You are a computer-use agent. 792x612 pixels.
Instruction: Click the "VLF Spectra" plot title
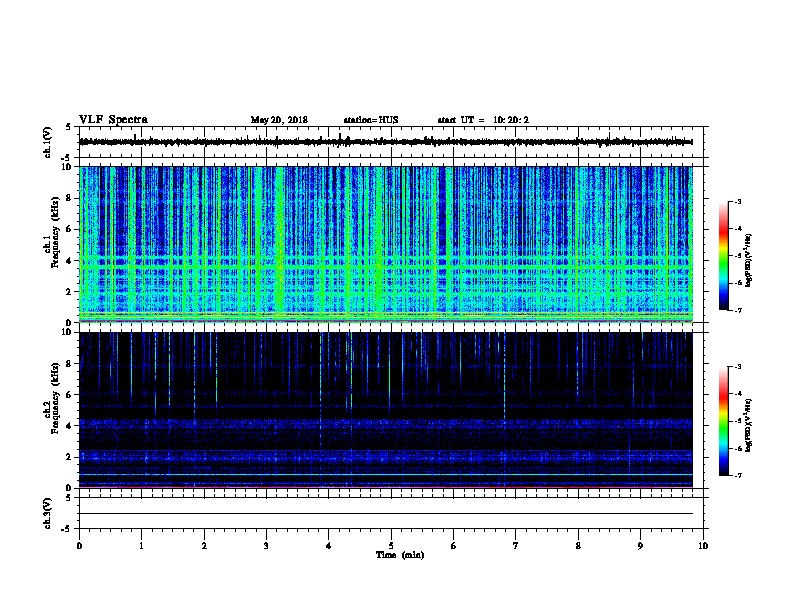point(113,120)
